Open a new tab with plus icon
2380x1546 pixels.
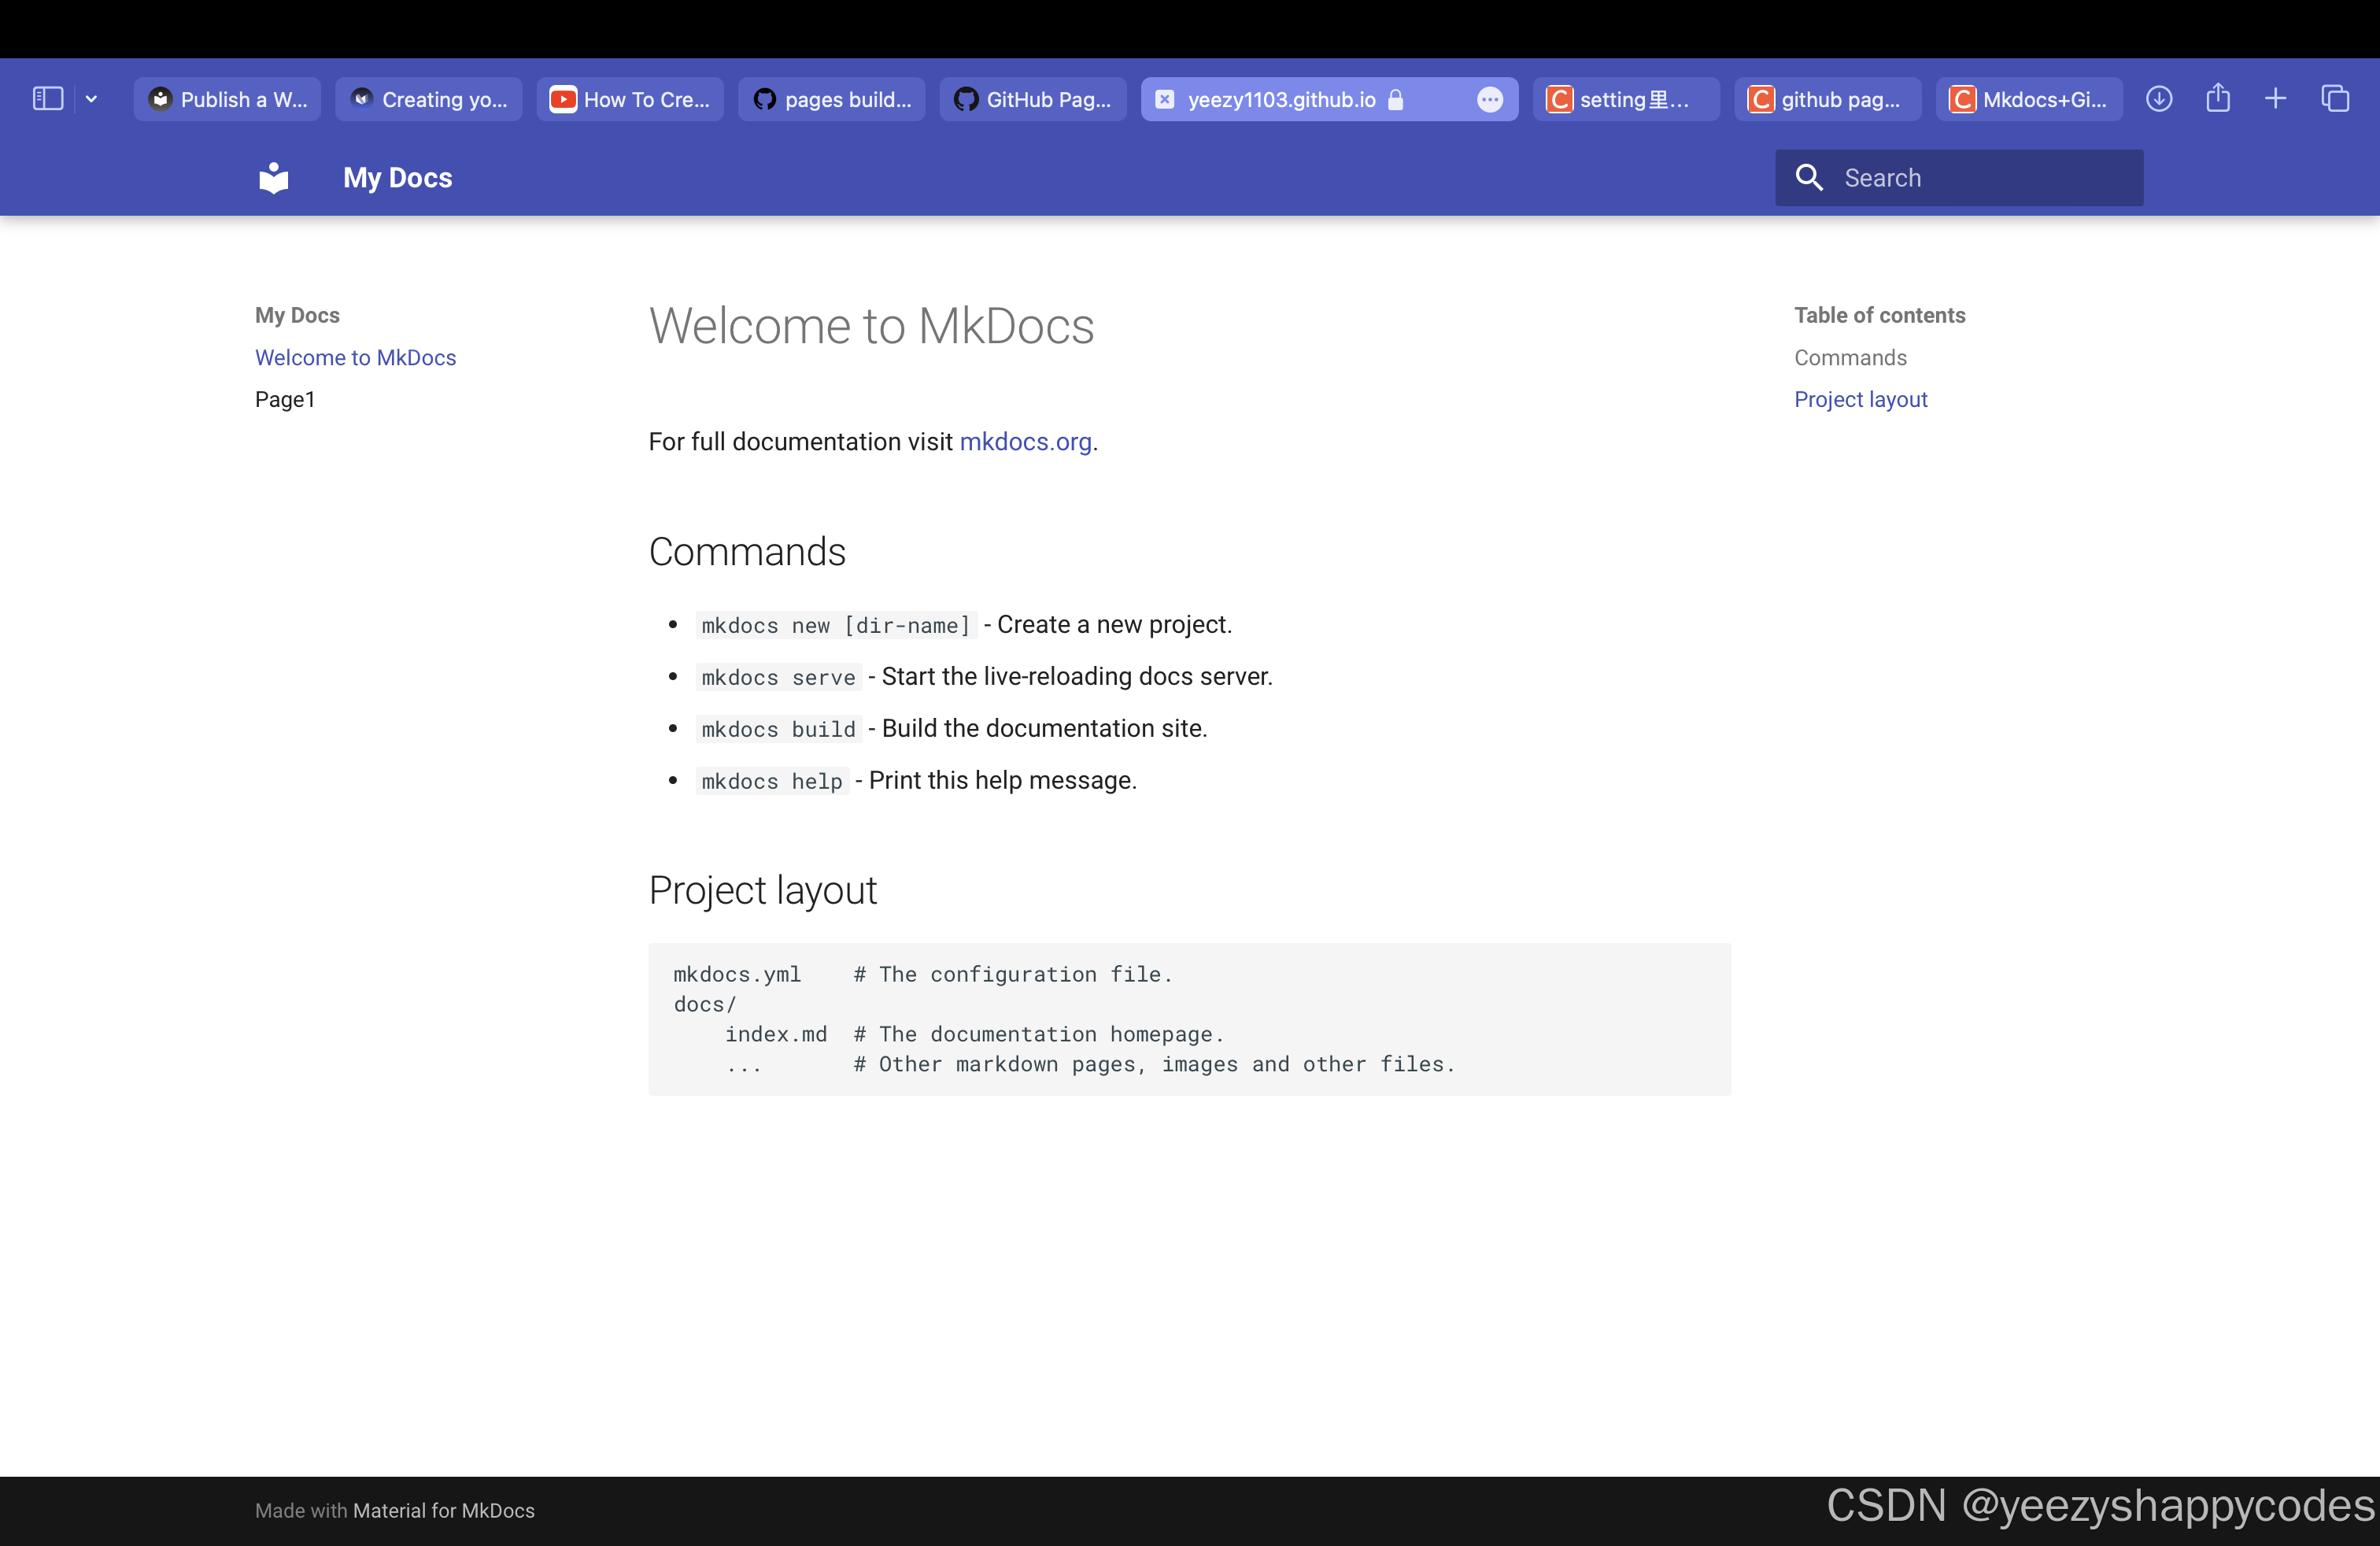[2276, 99]
